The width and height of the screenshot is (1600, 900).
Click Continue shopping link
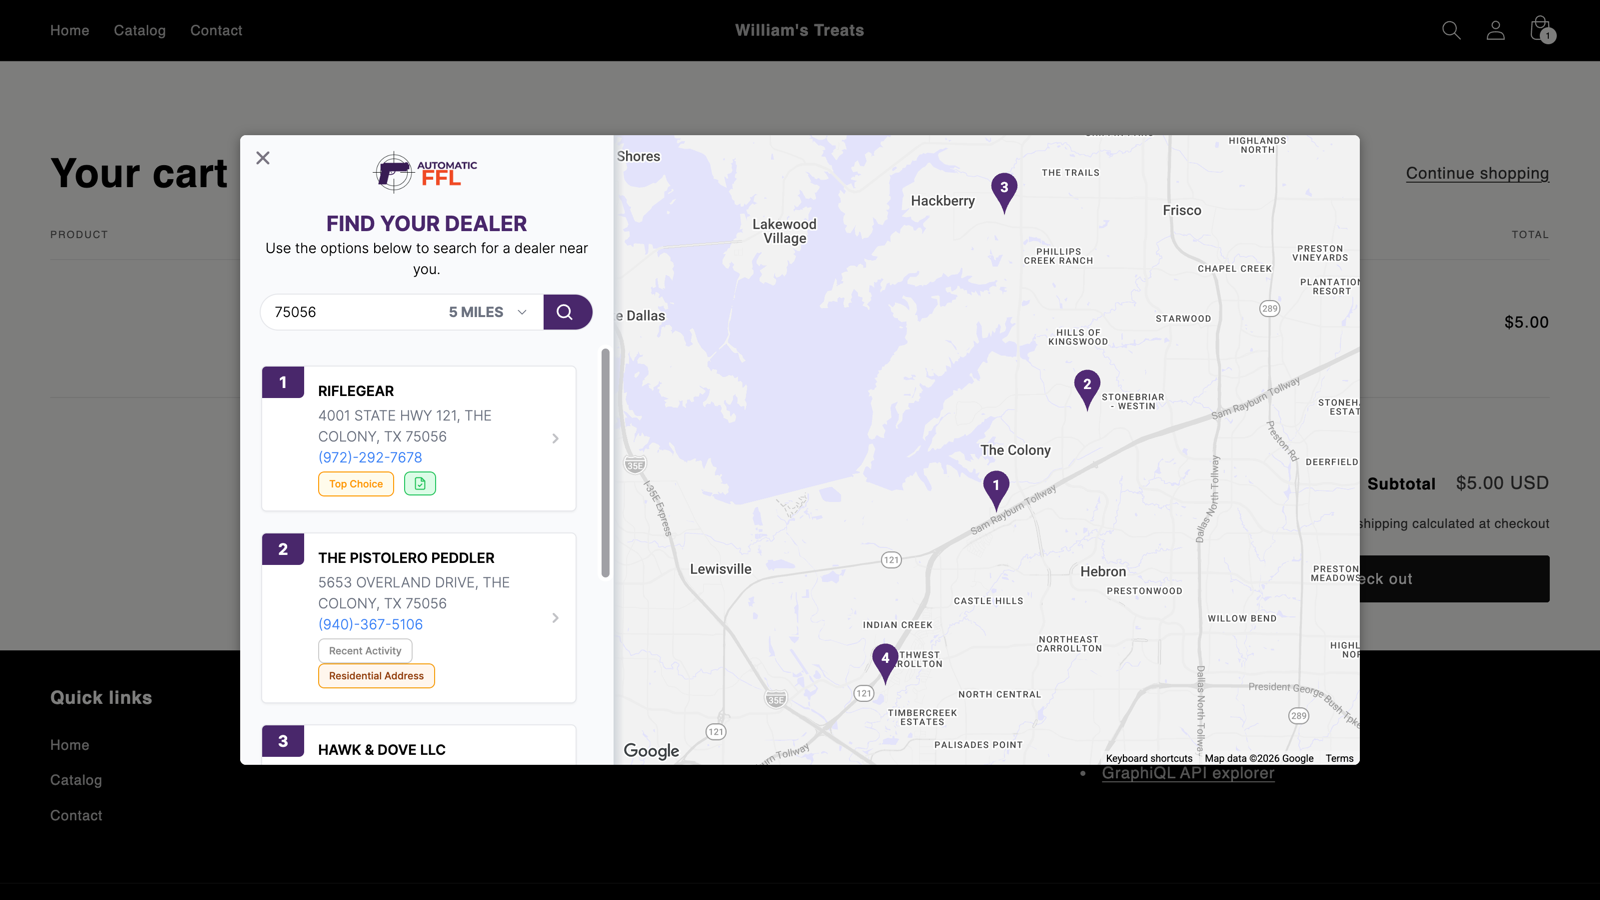pyautogui.click(x=1477, y=173)
